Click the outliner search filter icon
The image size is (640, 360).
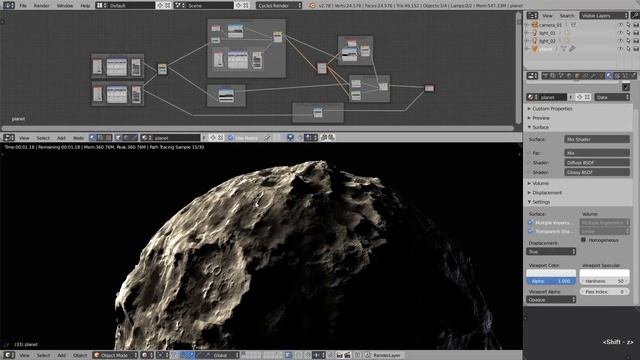click(x=635, y=16)
